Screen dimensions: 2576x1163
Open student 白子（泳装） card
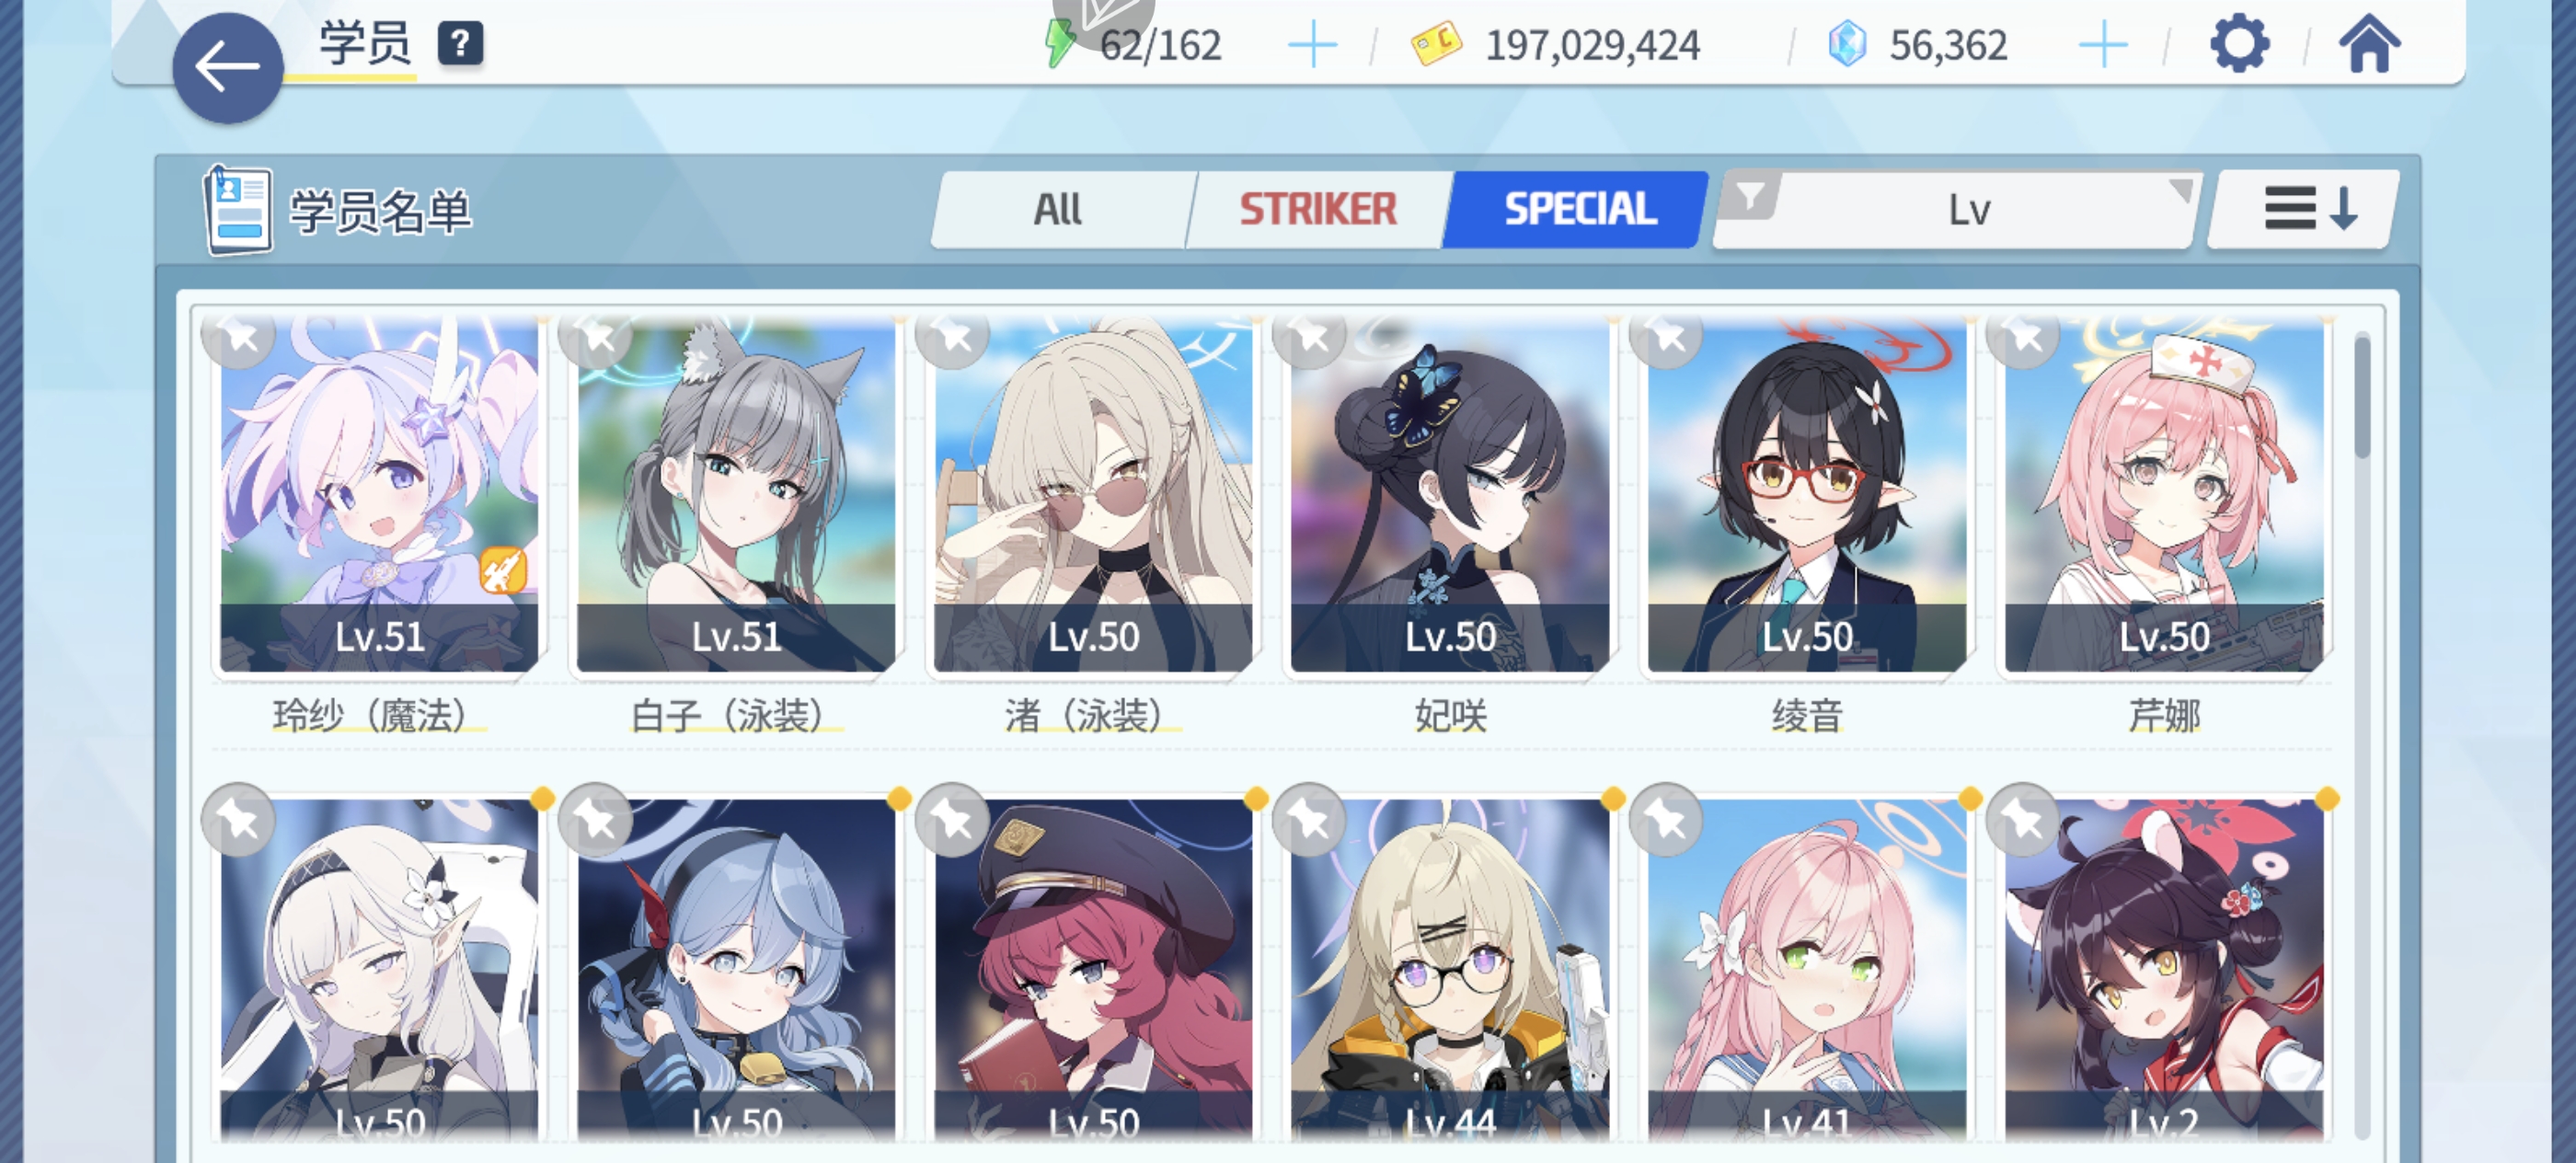point(736,496)
